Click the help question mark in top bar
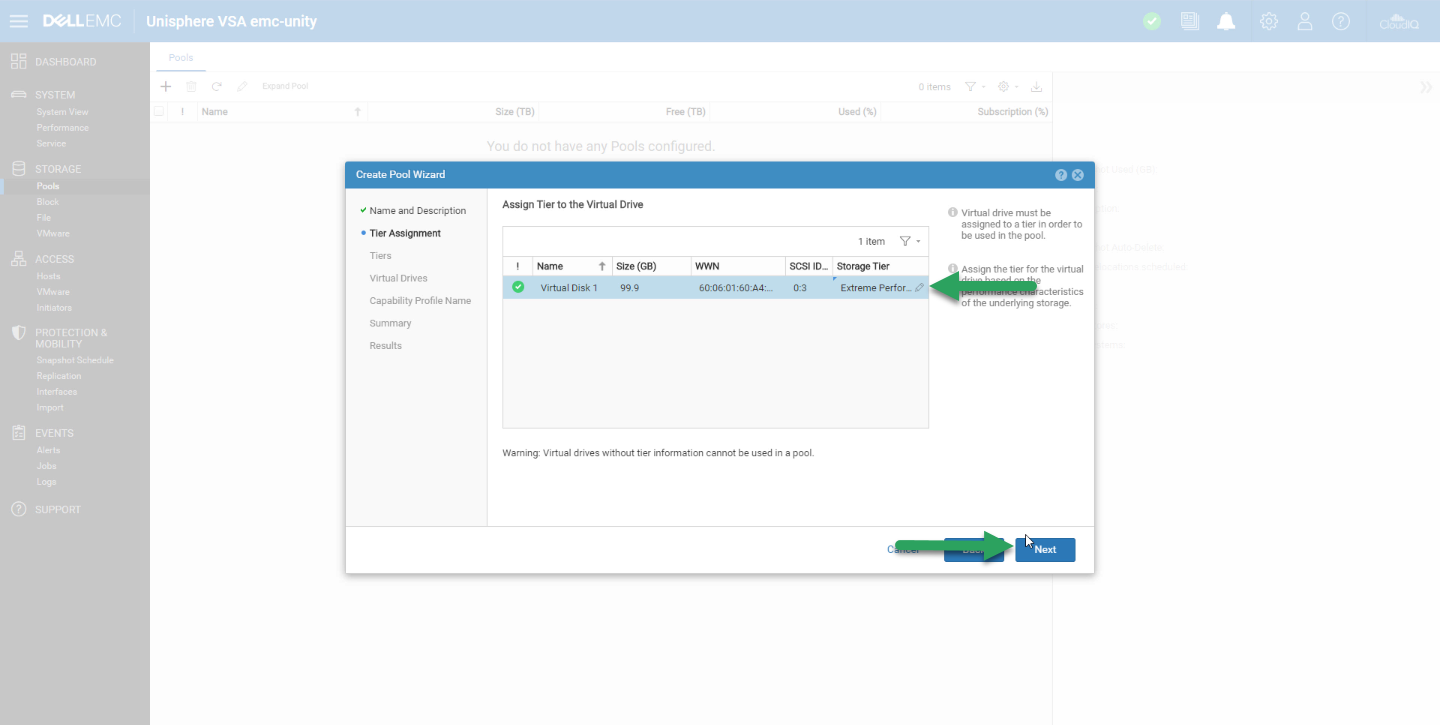Image resolution: width=1440 pixels, height=725 pixels. (1341, 21)
